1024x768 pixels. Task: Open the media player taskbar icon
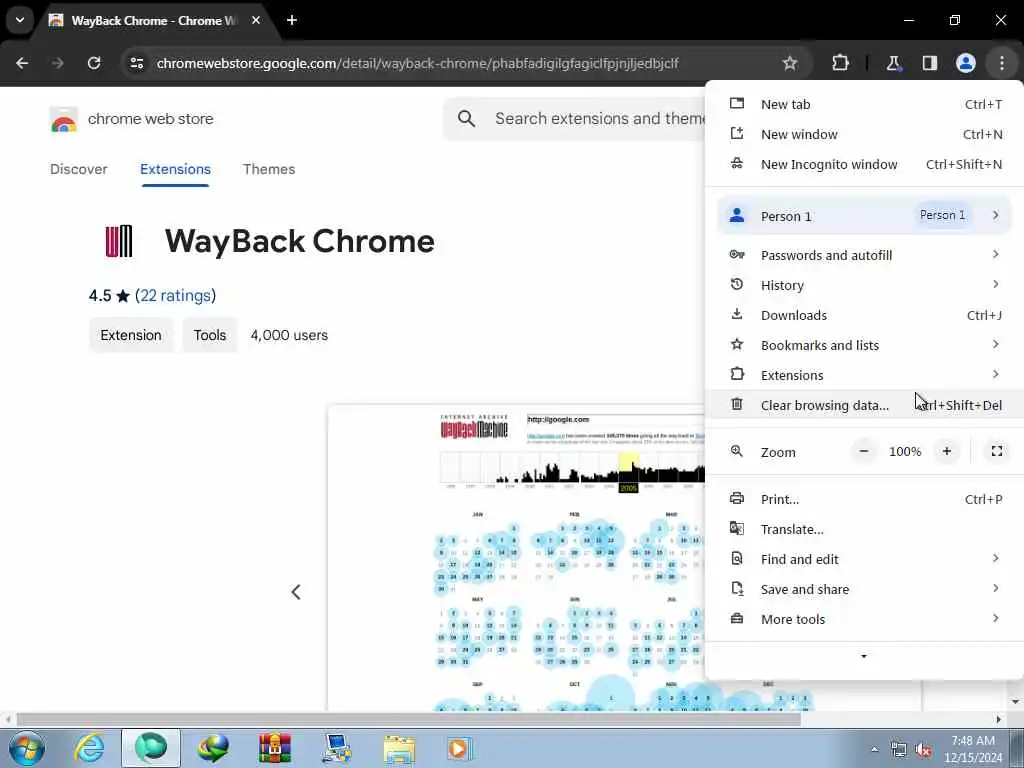459,749
